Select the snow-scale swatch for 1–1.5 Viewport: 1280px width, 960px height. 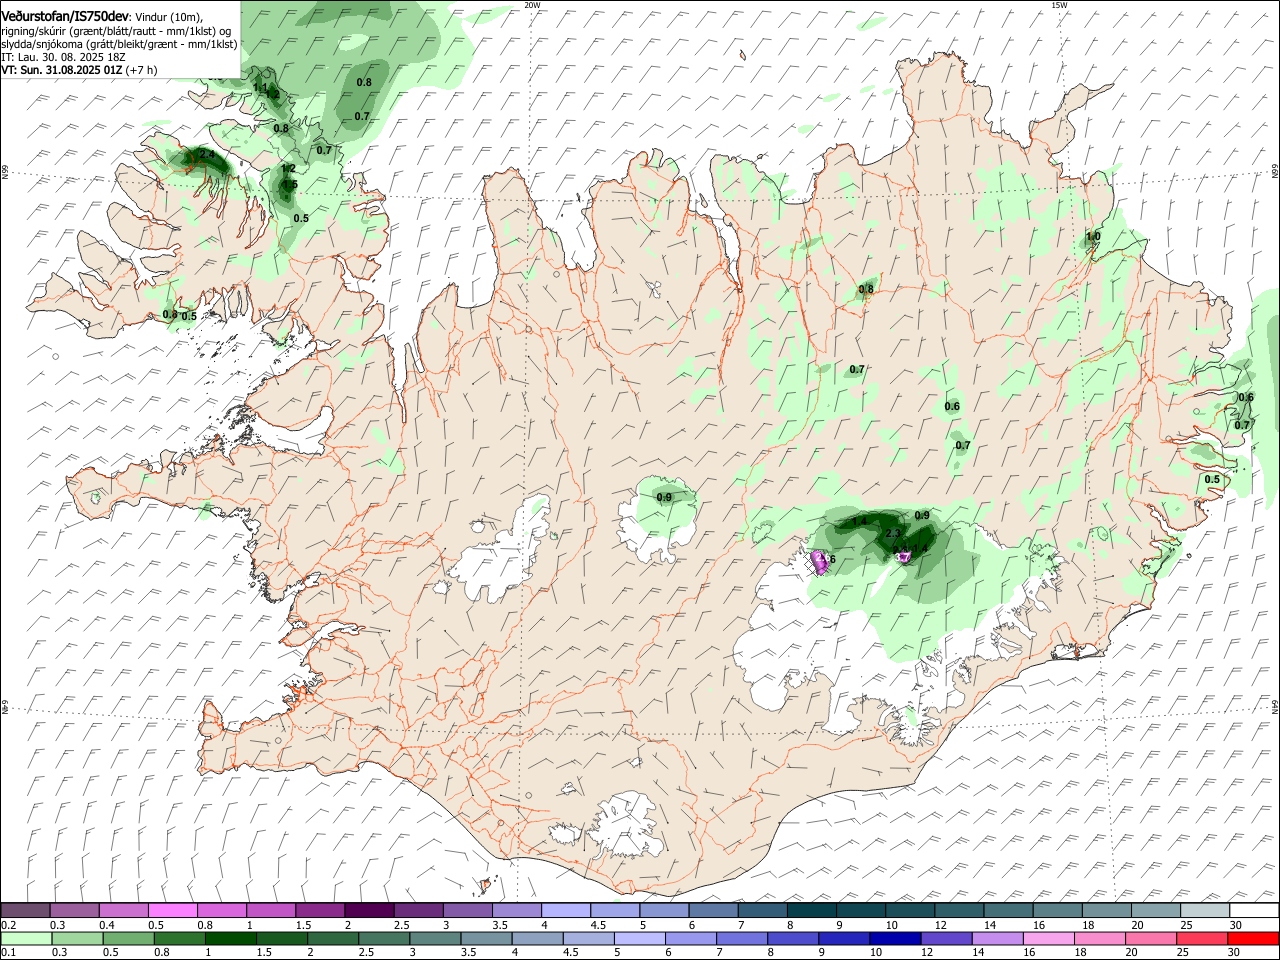pos(271,910)
